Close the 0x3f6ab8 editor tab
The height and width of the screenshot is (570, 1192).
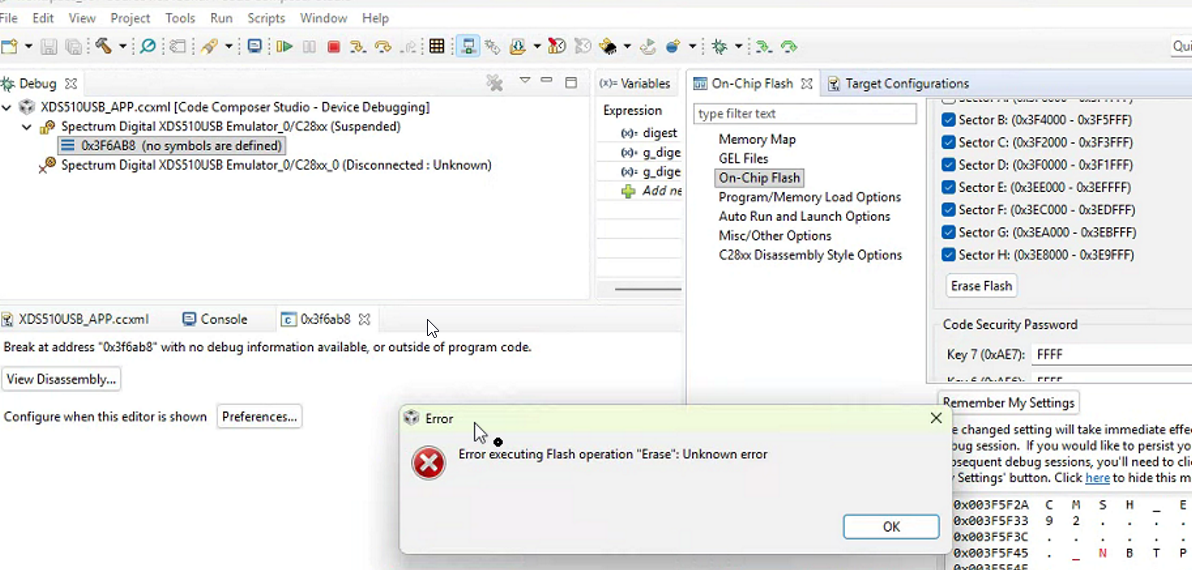(364, 319)
